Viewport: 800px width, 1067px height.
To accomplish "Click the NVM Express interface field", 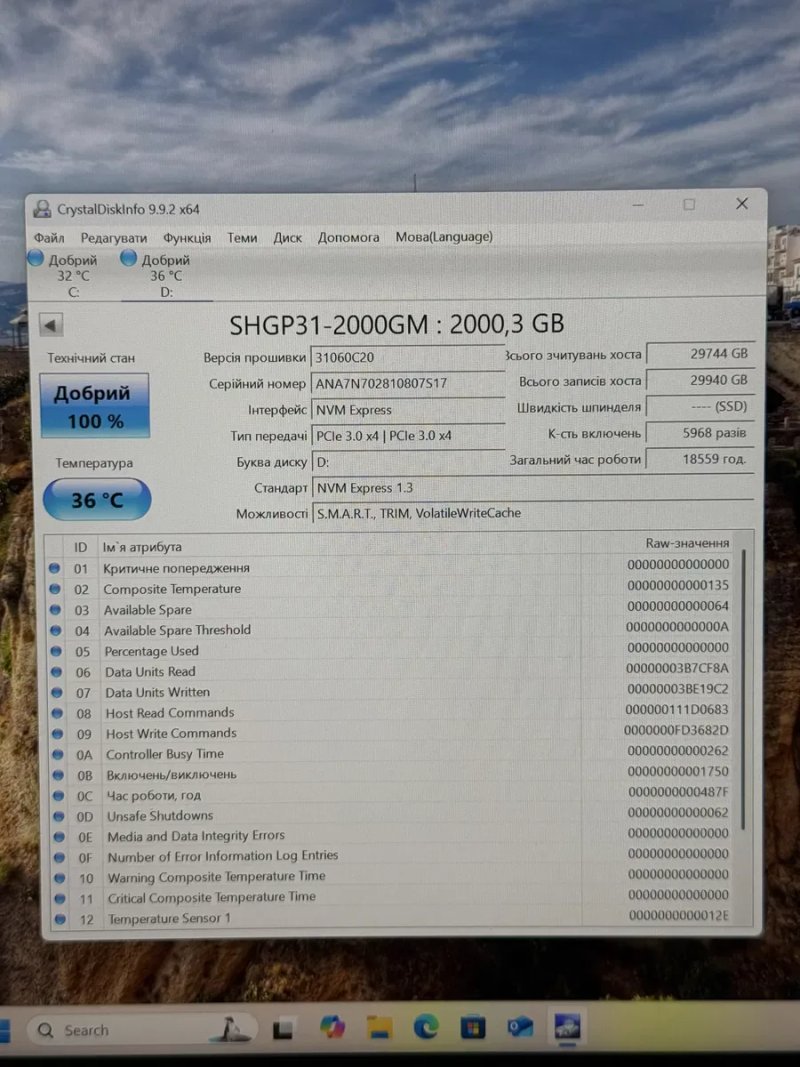I will click(407, 410).
